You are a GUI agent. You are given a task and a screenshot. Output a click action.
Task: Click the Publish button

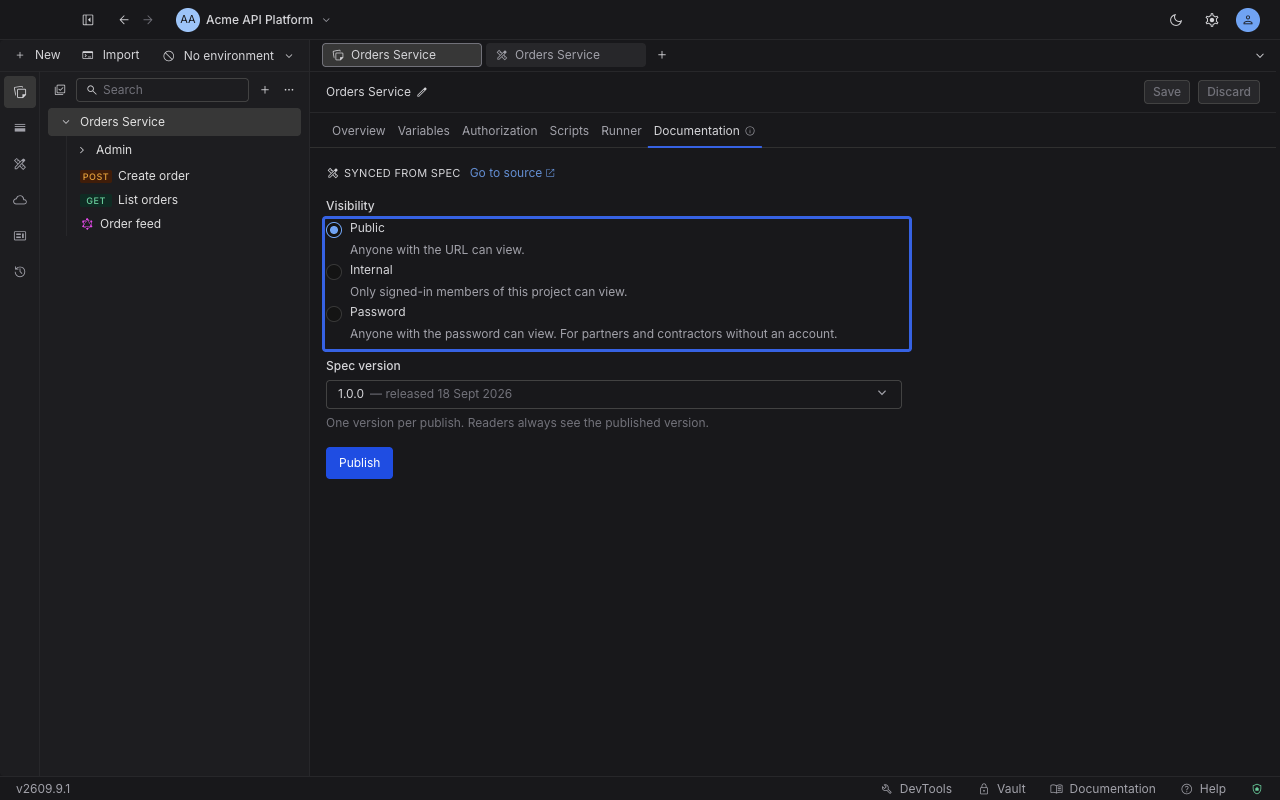[x=359, y=463]
